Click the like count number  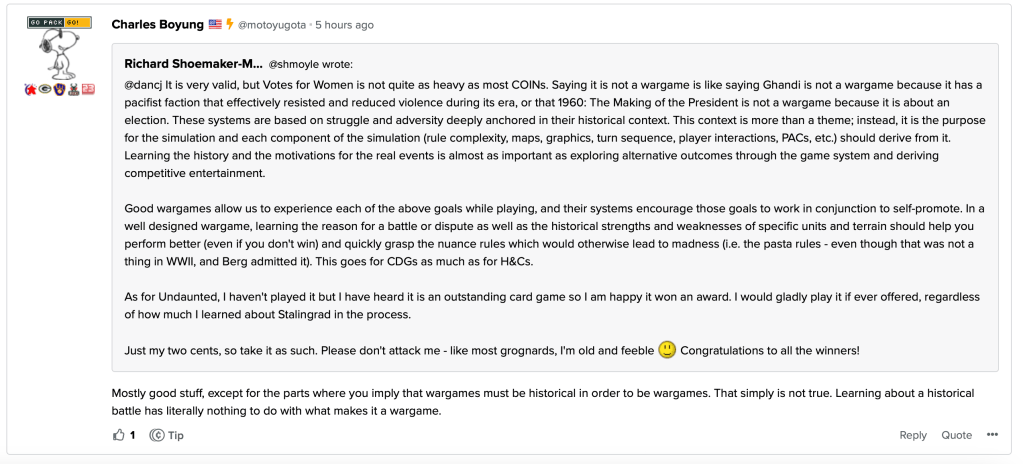pyautogui.click(x=133, y=435)
